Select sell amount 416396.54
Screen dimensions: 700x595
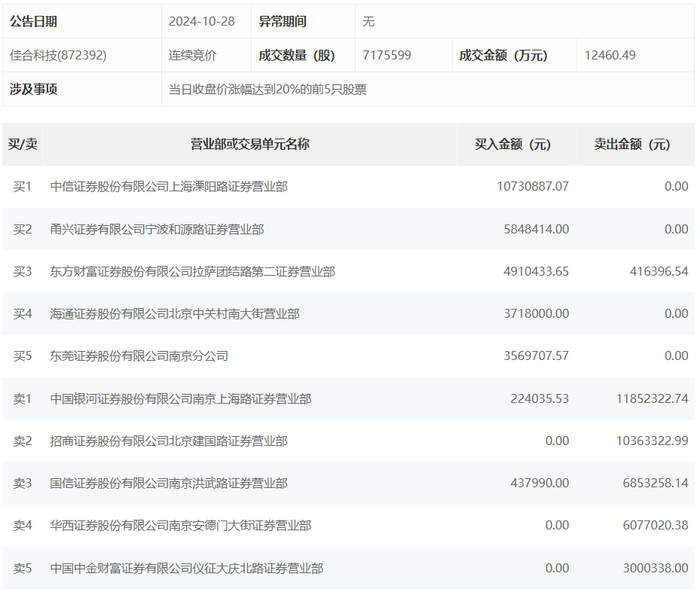659,272
